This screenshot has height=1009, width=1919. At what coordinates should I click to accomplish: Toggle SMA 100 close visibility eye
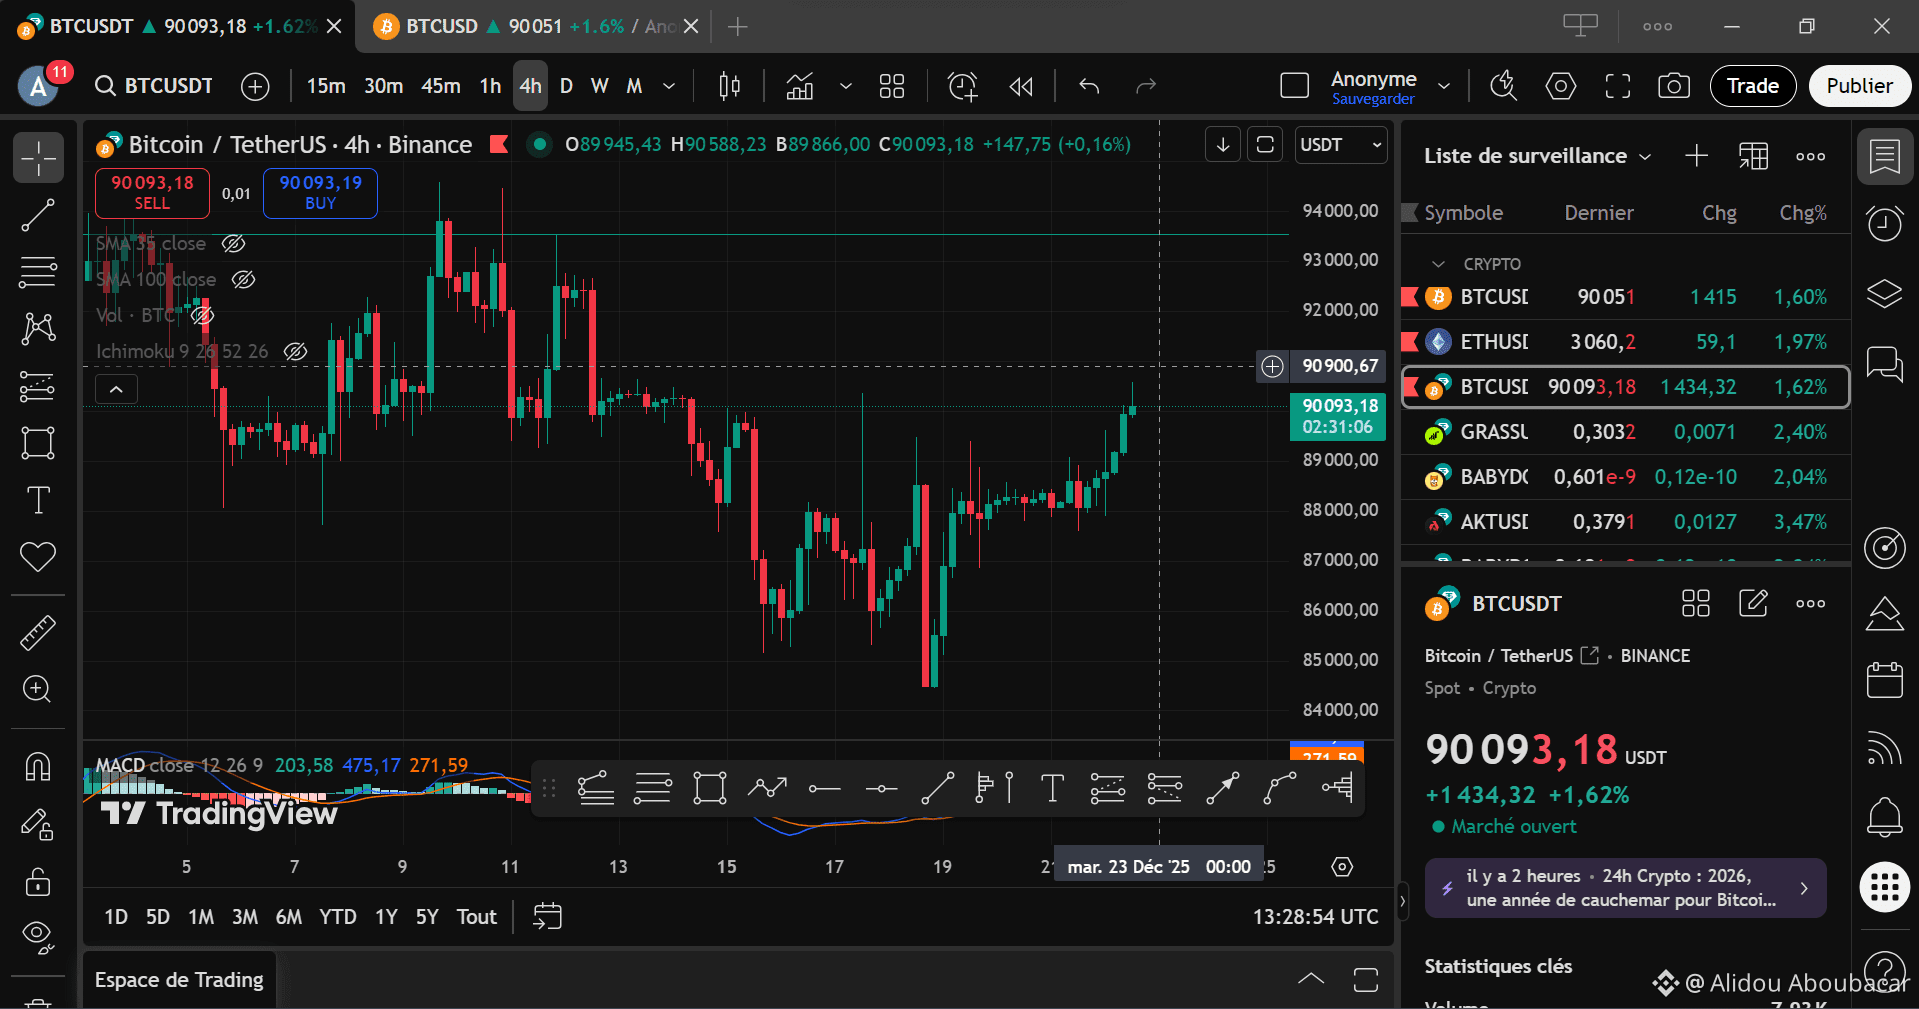(243, 279)
